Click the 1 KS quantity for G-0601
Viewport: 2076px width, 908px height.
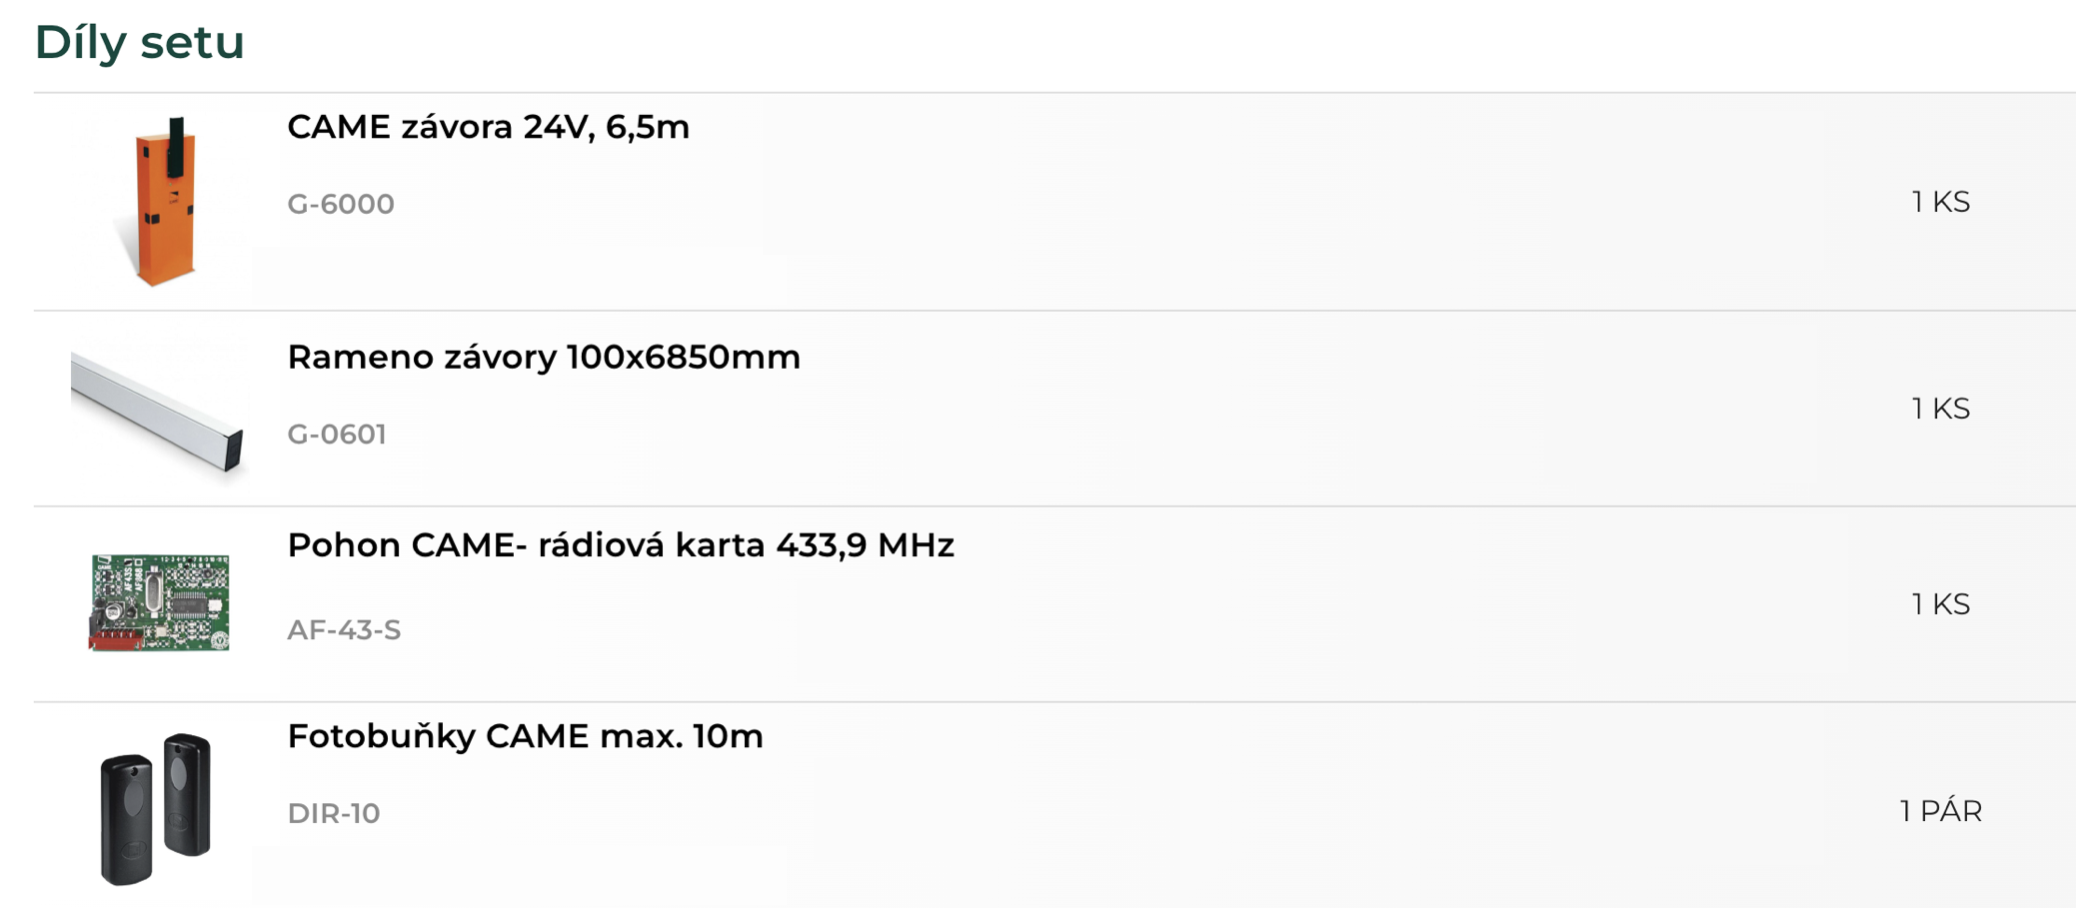(1940, 409)
